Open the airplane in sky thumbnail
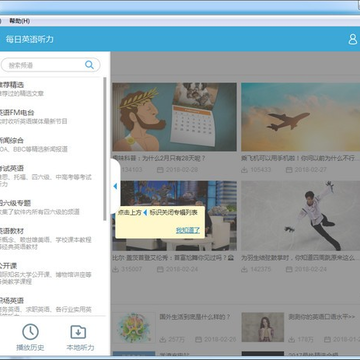This screenshot has width=360, height=360. [x=301, y=117]
